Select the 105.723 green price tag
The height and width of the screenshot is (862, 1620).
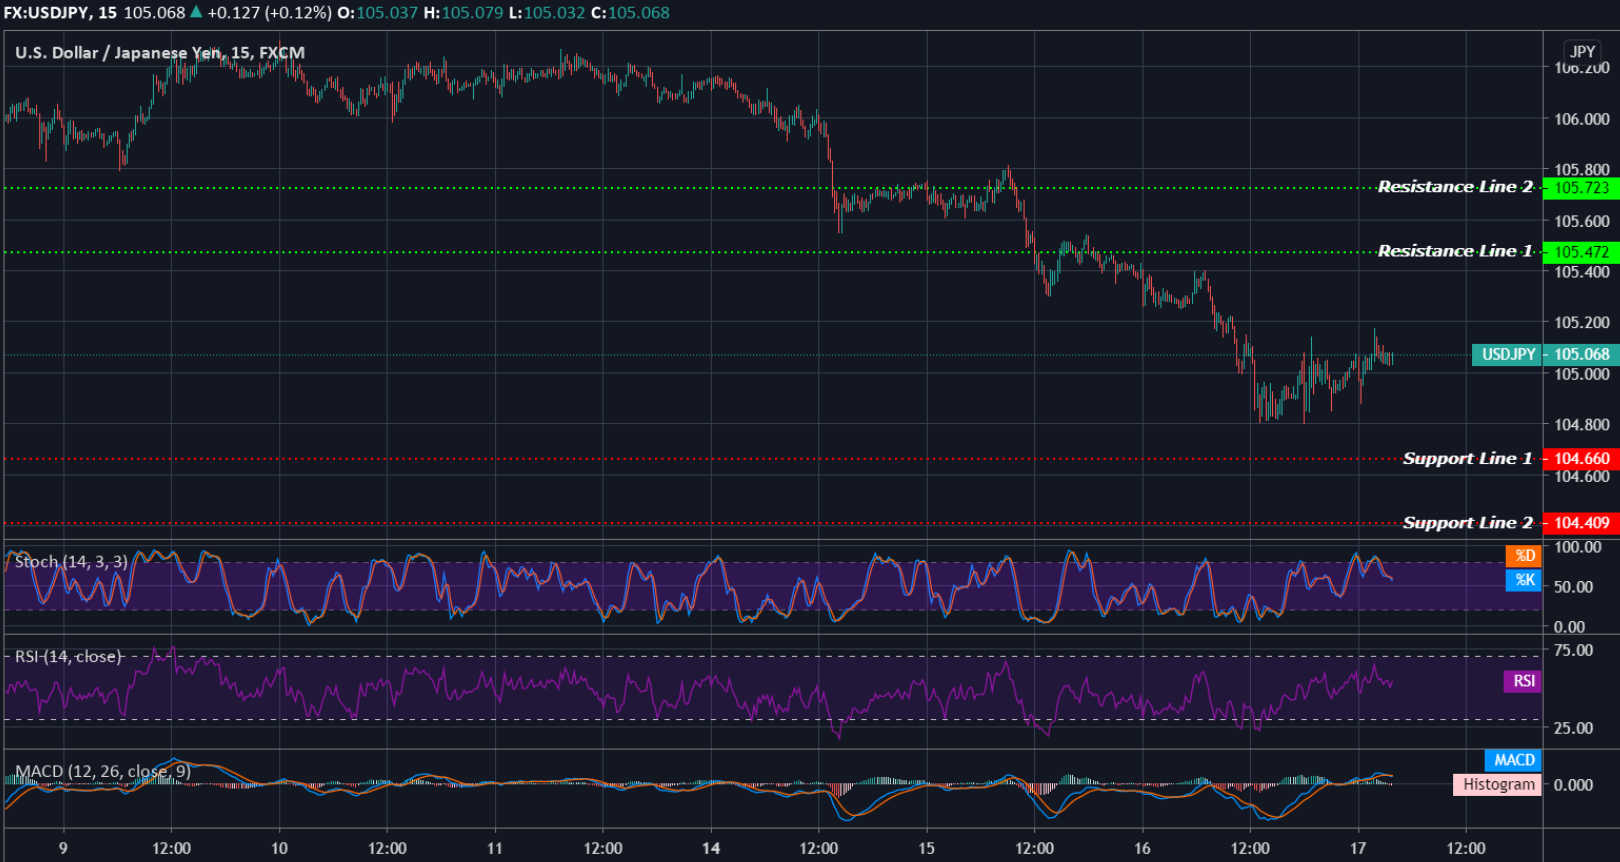click(1581, 188)
